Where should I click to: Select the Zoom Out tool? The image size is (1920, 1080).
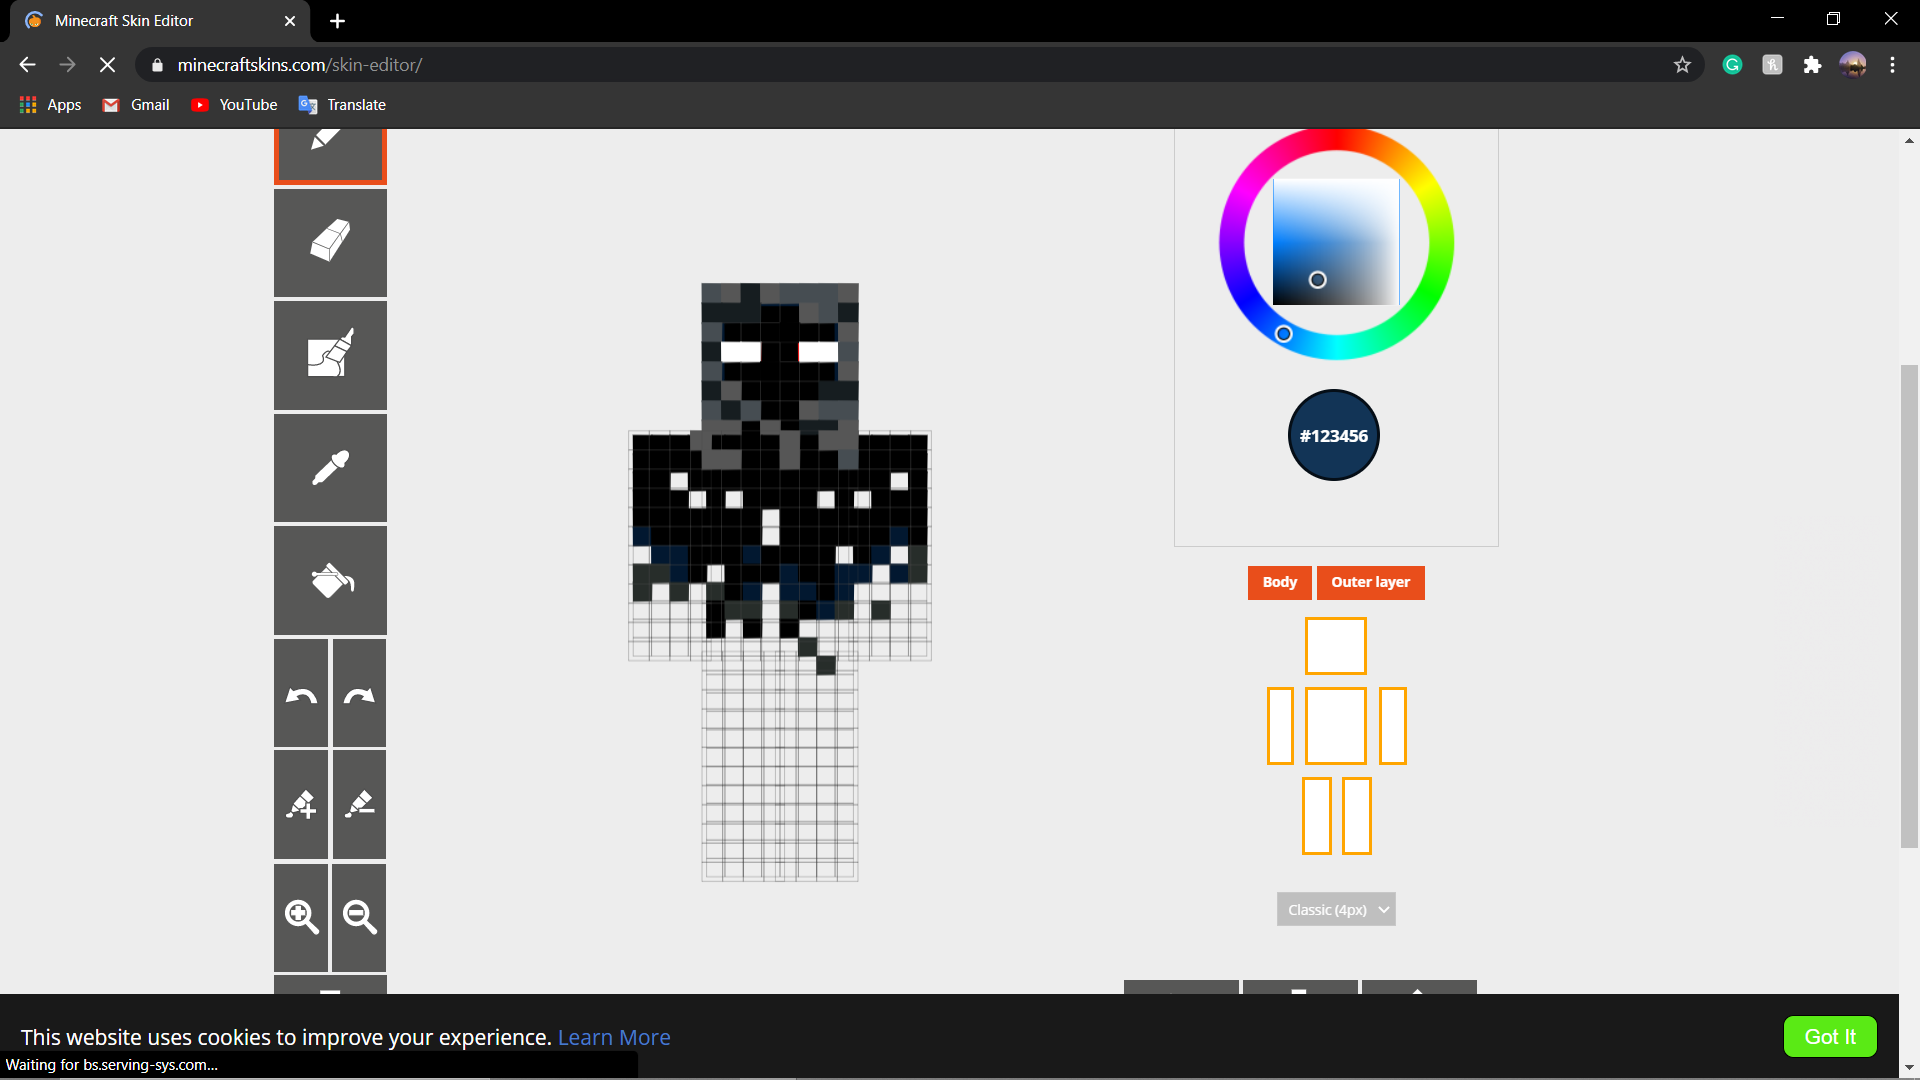(x=359, y=916)
